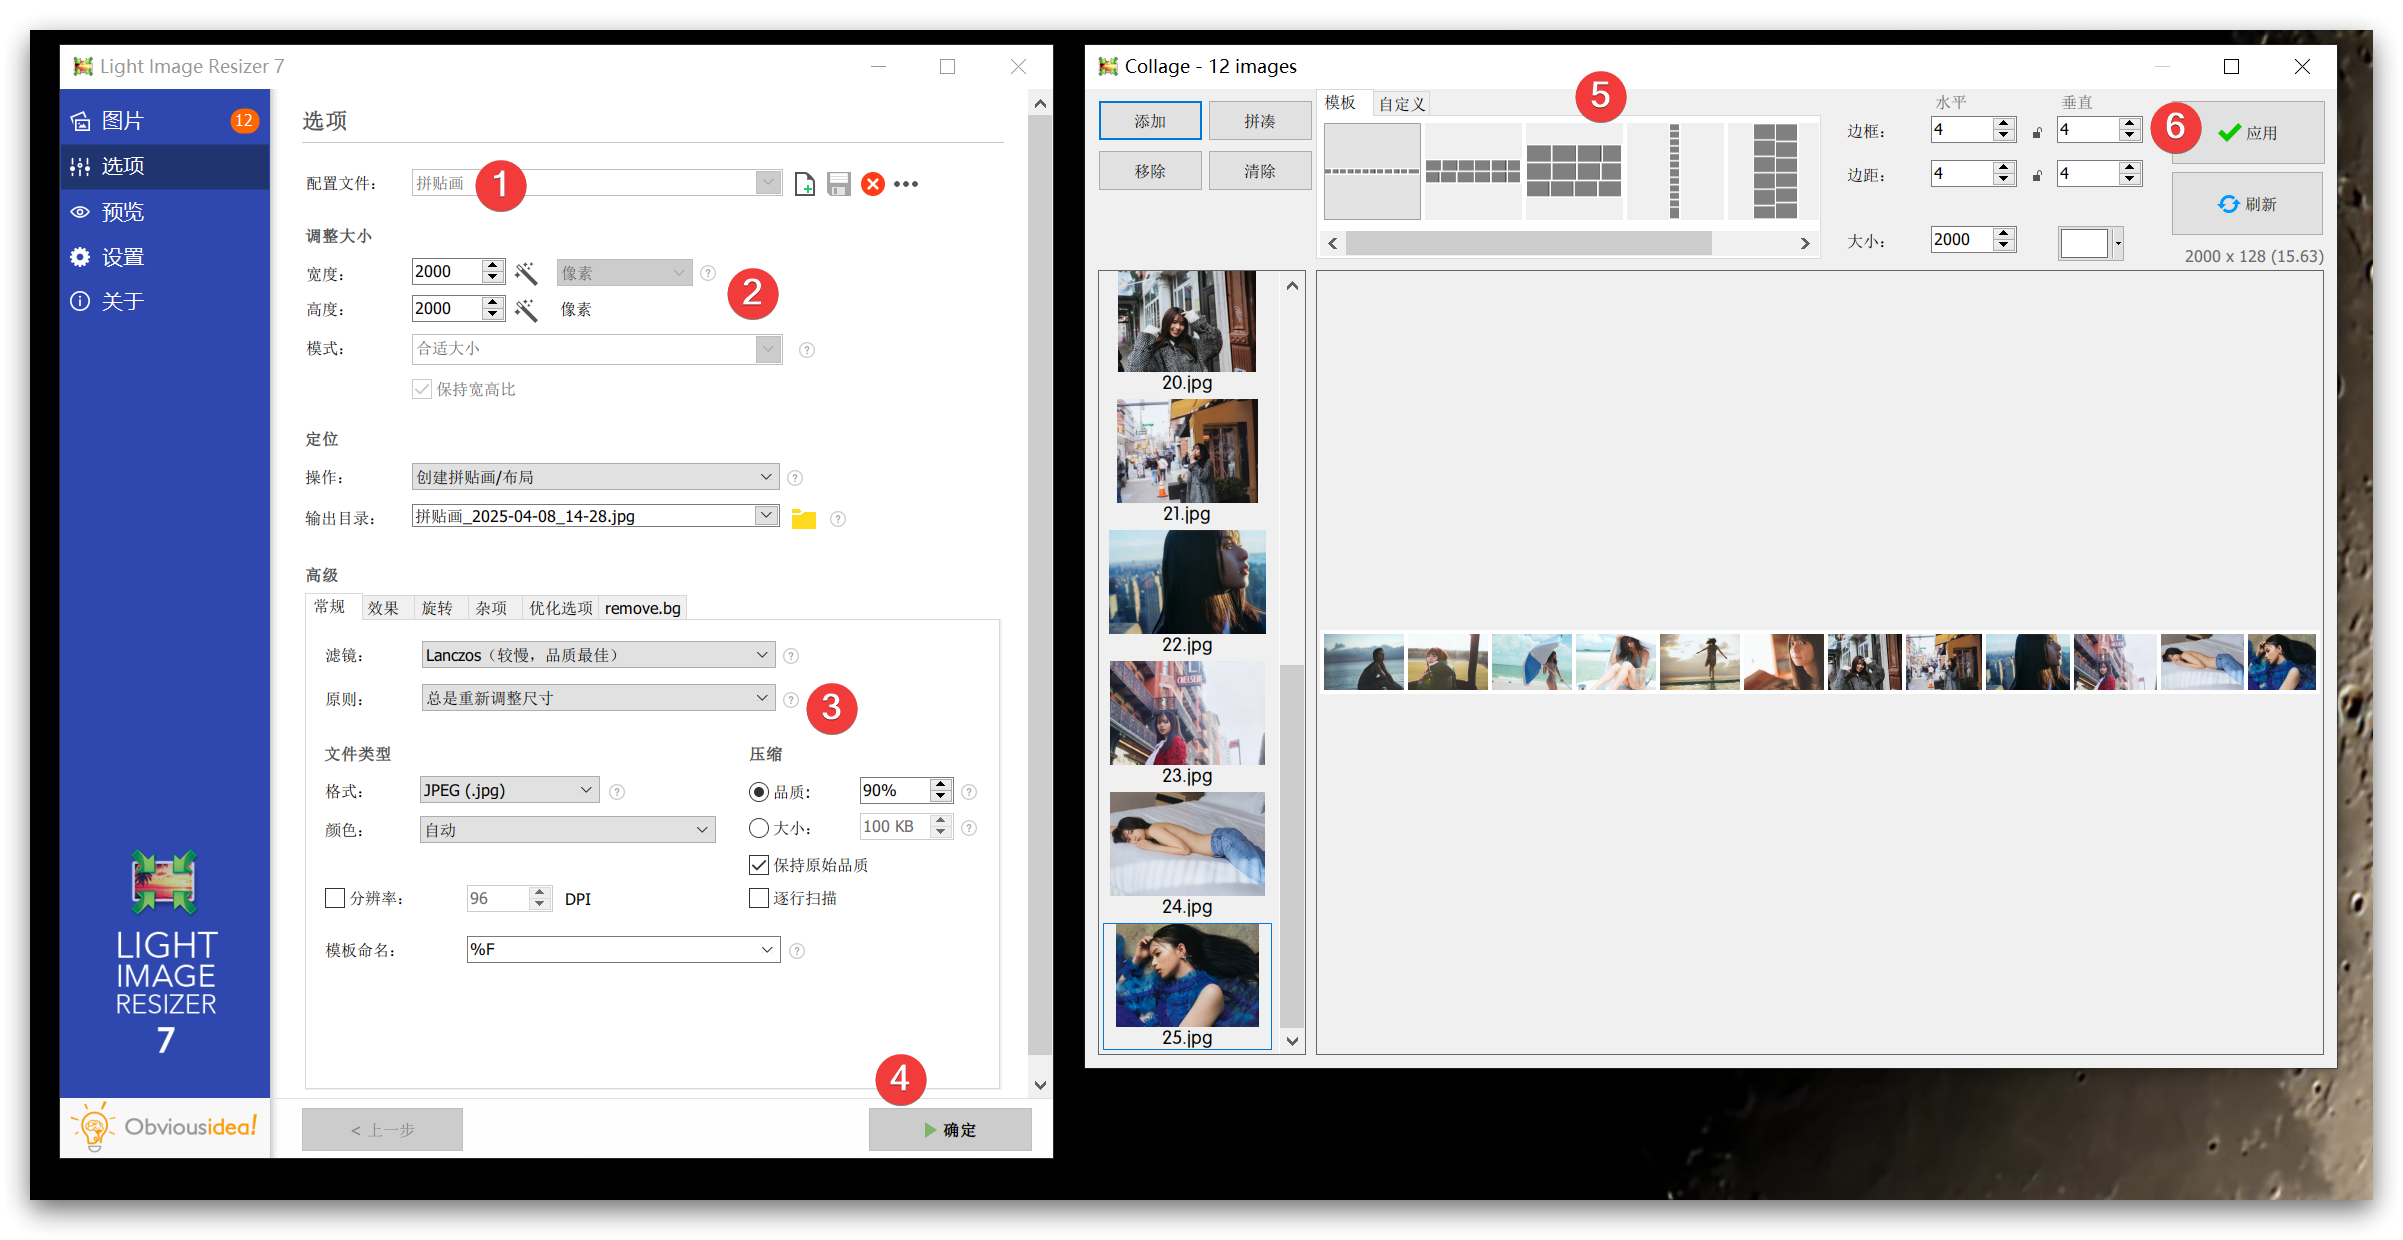Click the save profile floppy icon
This screenshot has width=2403, height=1240.
tap(838, 184)
